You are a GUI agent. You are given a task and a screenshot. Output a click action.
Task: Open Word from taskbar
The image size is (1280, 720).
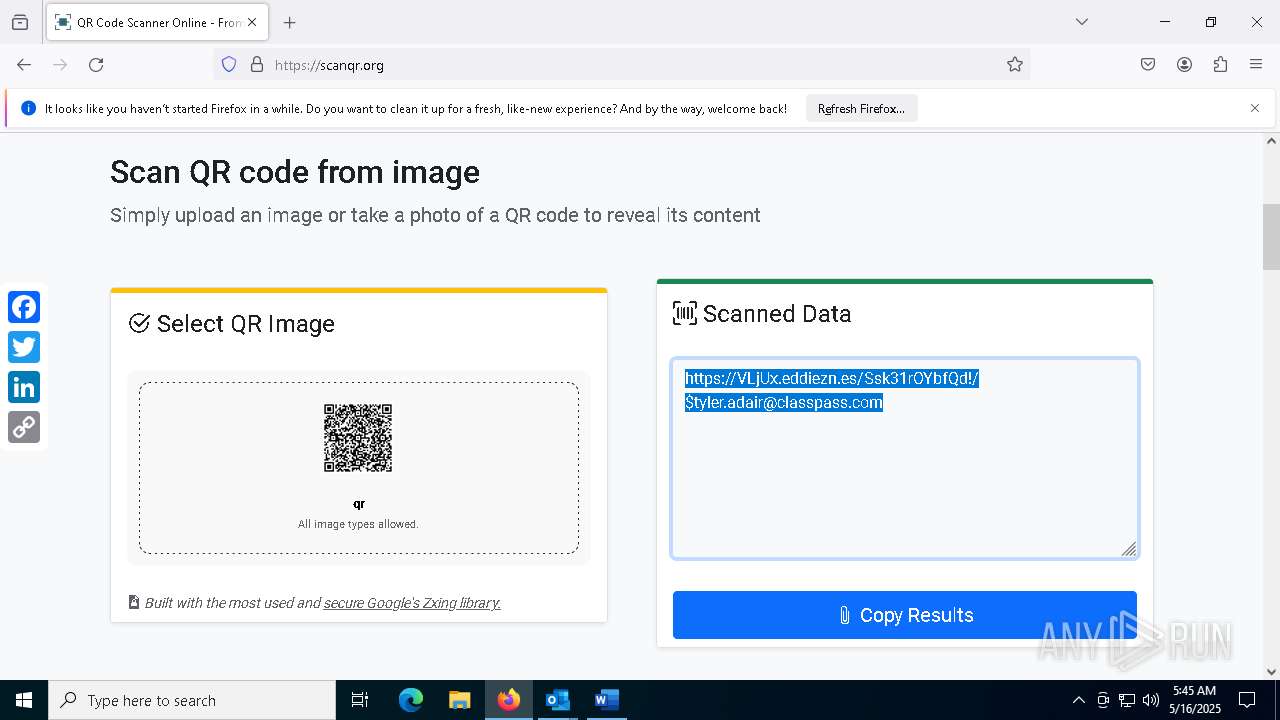606,700
